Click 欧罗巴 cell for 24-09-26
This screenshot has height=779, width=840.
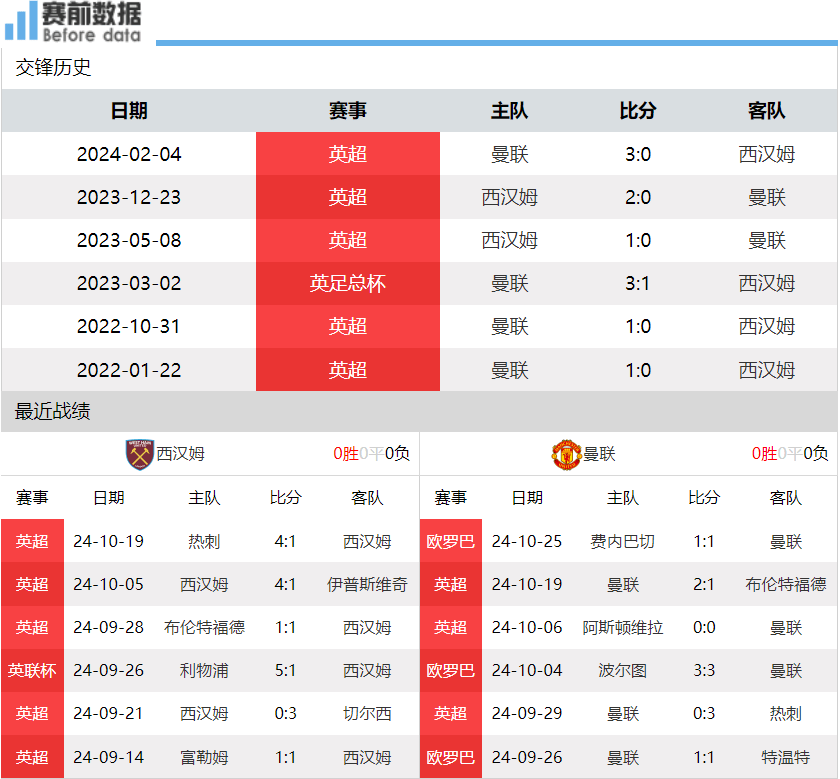(451, 757)
